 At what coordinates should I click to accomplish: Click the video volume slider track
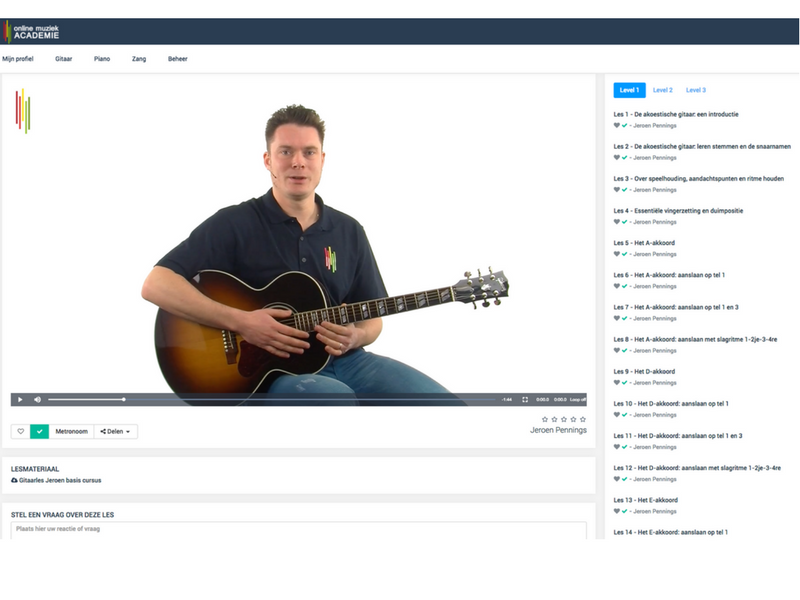(x=85, y=399)
